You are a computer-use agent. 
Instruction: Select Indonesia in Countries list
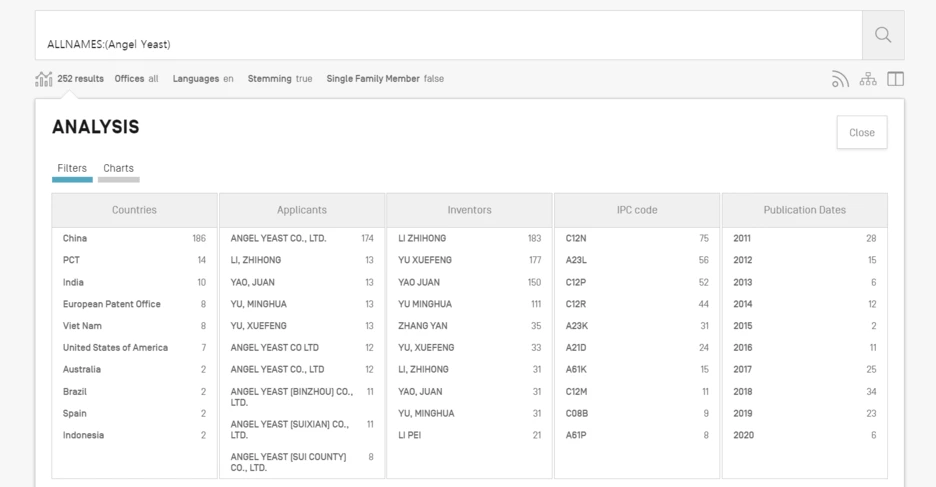134,435
